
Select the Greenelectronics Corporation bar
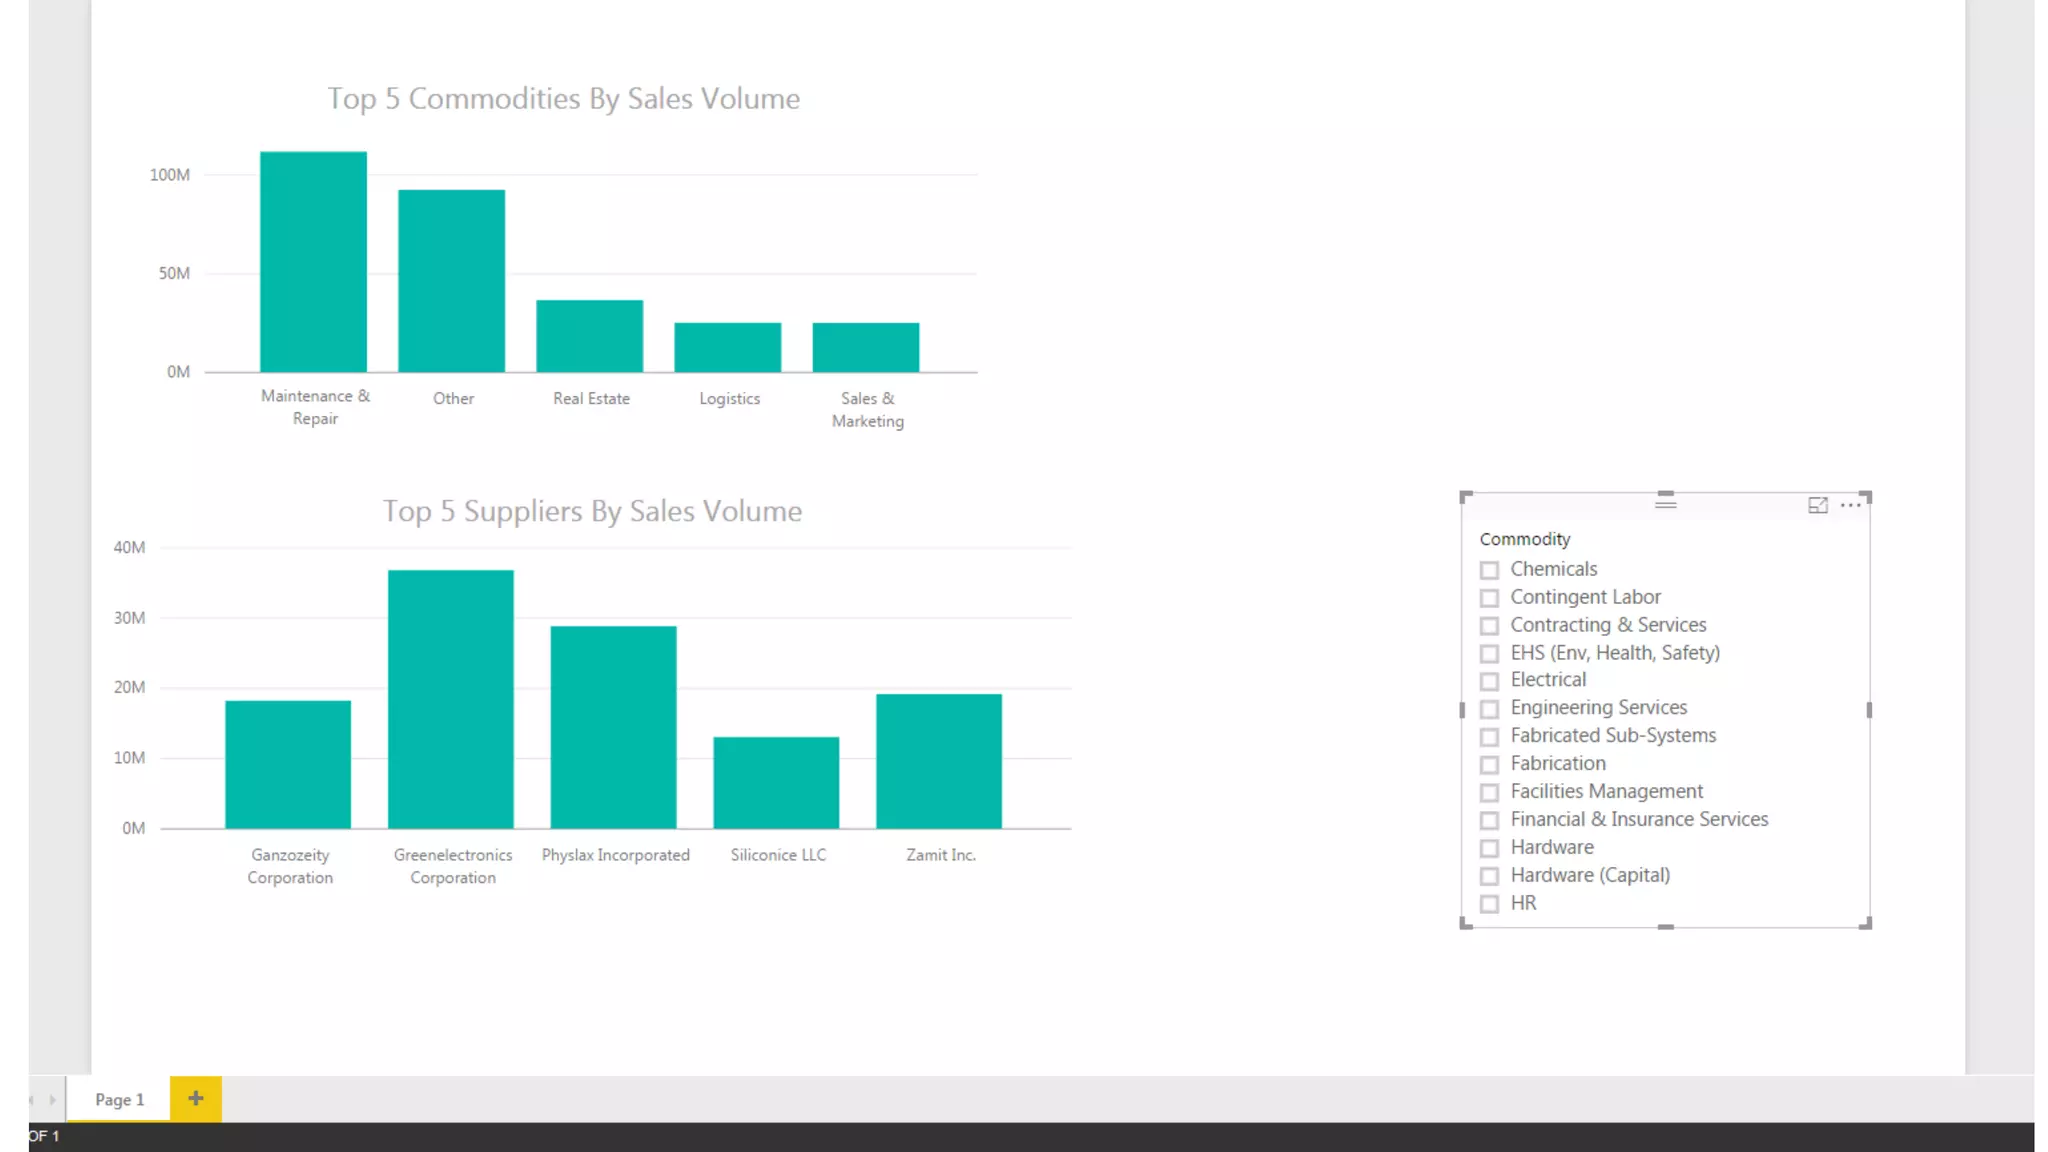[451, 699]
